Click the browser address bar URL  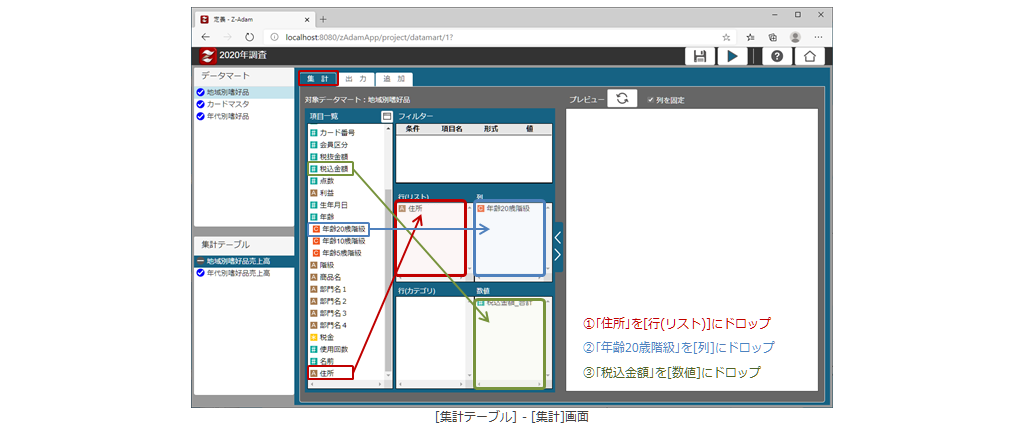(369, 37)
